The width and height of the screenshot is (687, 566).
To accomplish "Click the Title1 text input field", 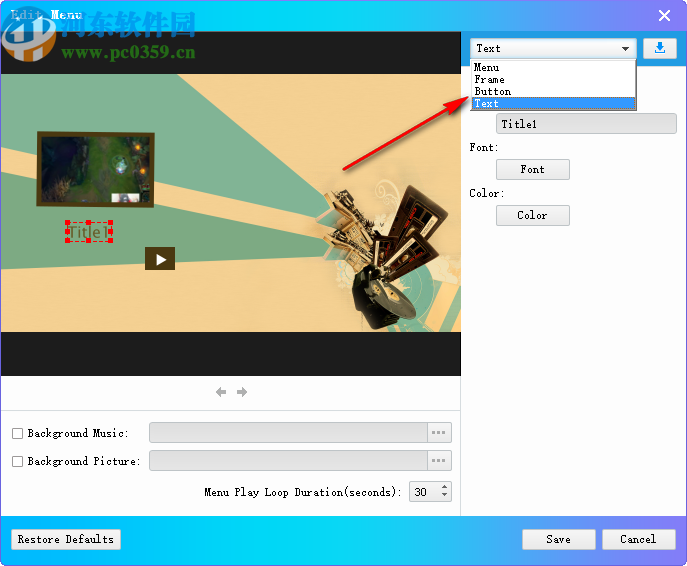I will (586, 124).
